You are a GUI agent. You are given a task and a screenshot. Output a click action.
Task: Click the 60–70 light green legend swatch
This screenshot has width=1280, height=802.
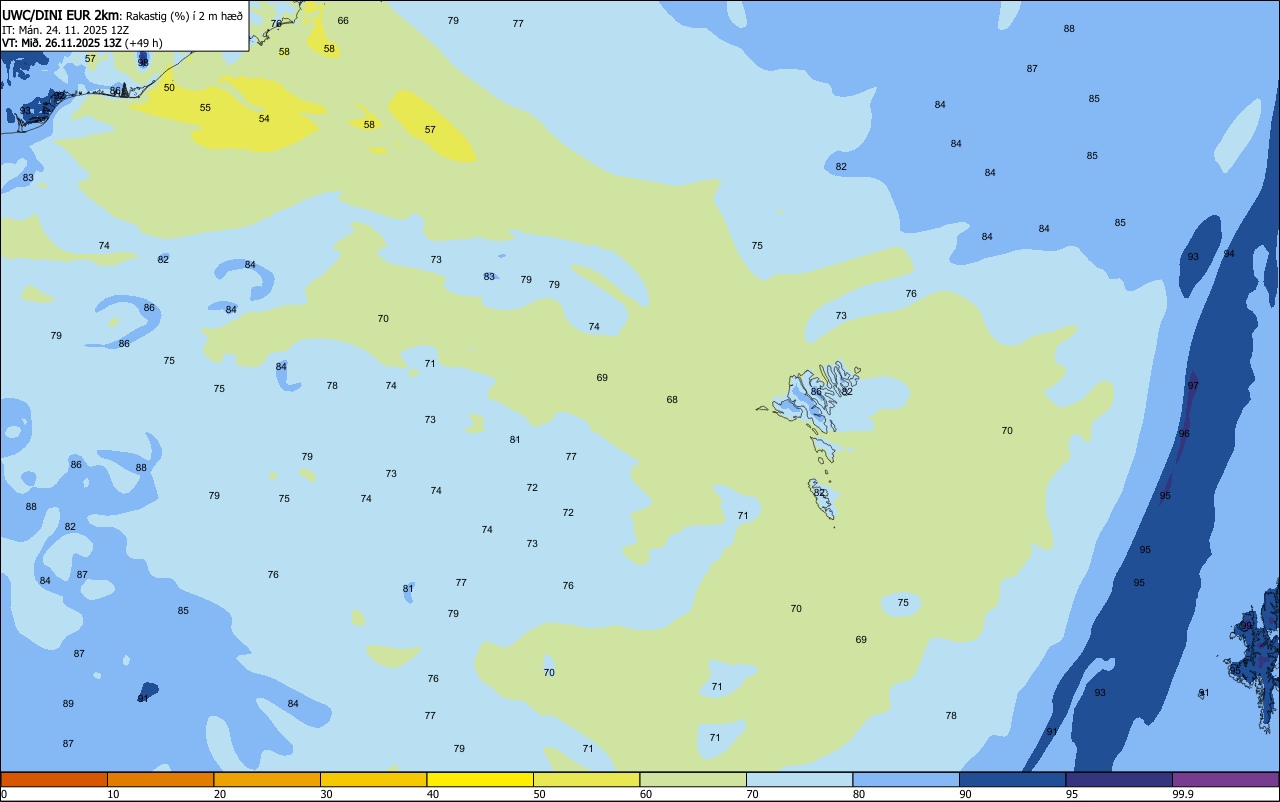pos(693,779)
